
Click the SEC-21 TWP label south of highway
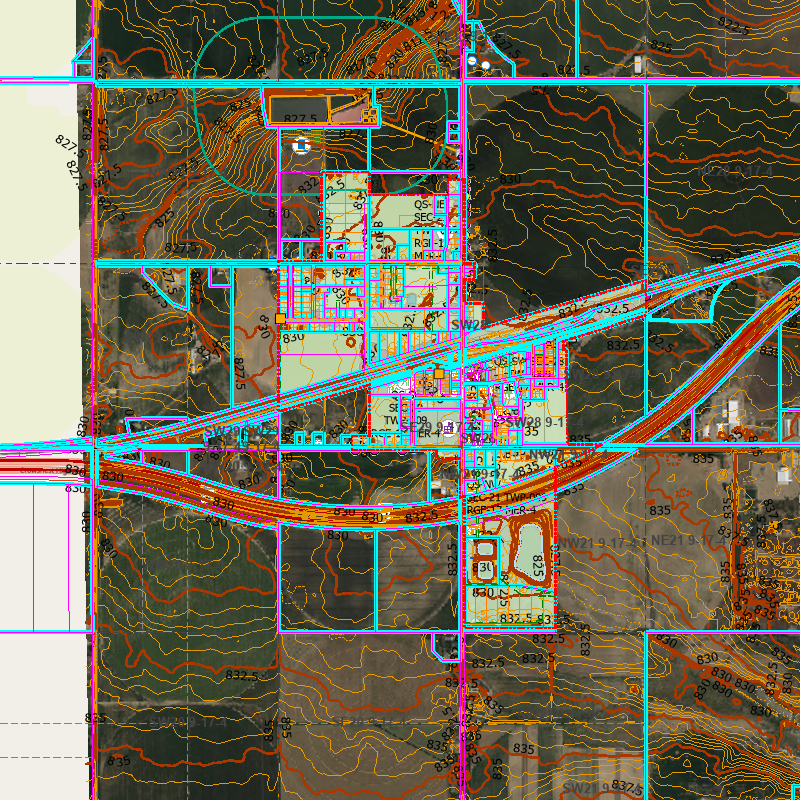coord(497,497)
